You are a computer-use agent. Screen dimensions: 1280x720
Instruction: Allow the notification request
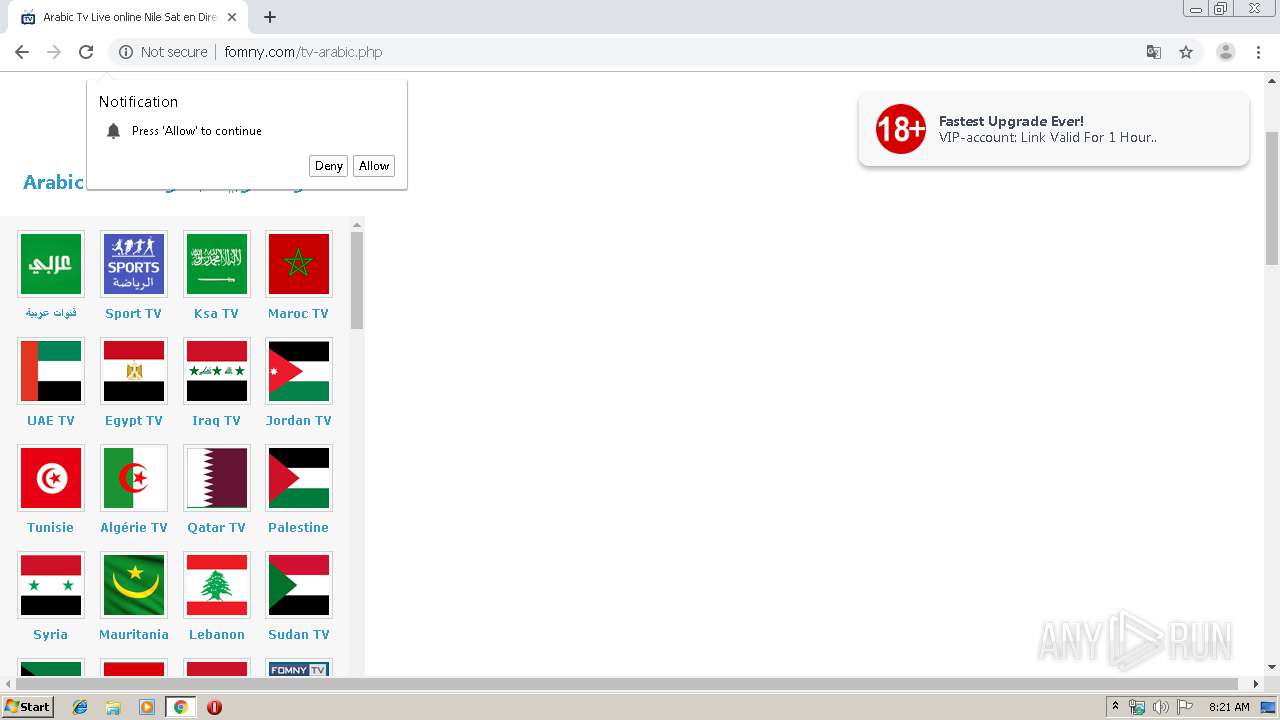(x=374, y=166)
